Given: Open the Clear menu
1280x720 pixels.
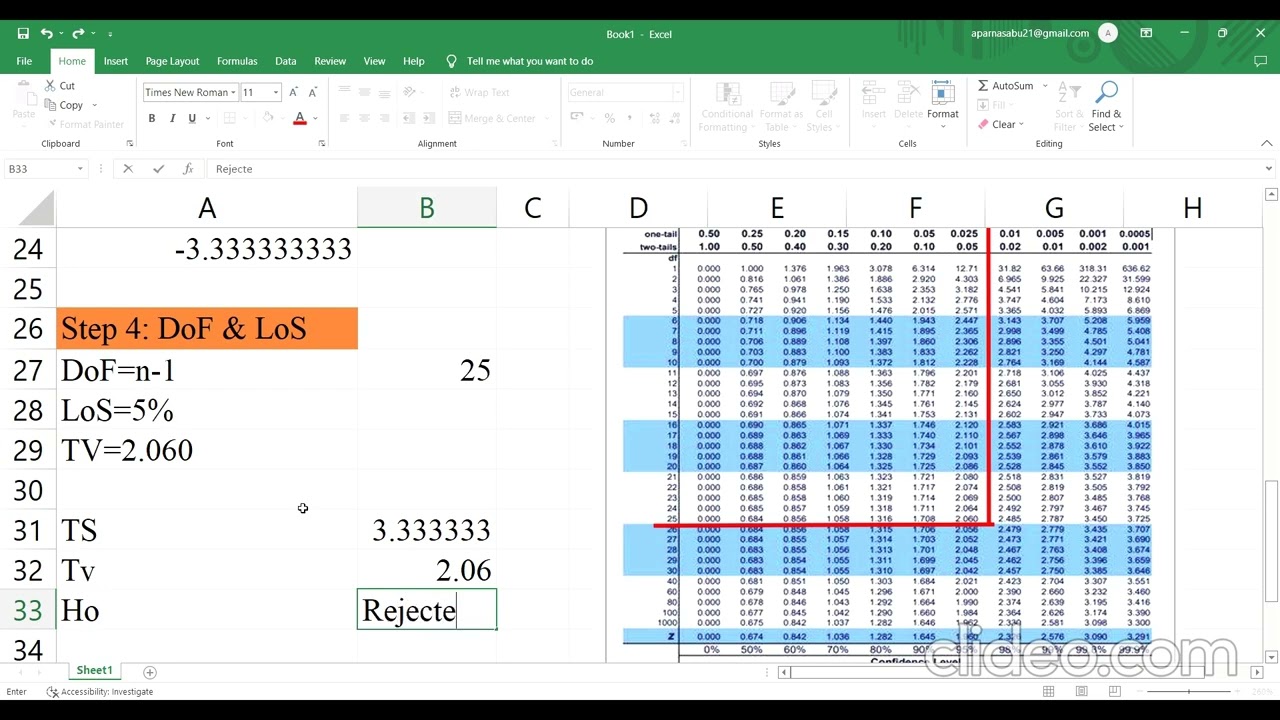Looking at the screenshot, I should (1000, 125).
